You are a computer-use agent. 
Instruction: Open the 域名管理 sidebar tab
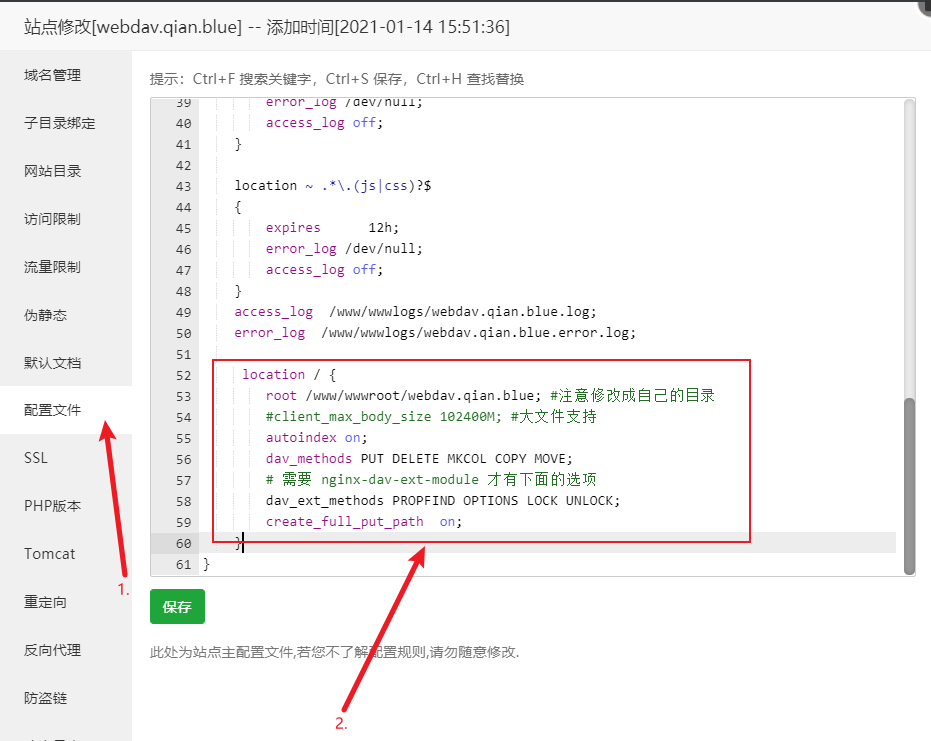click(52, 75)
